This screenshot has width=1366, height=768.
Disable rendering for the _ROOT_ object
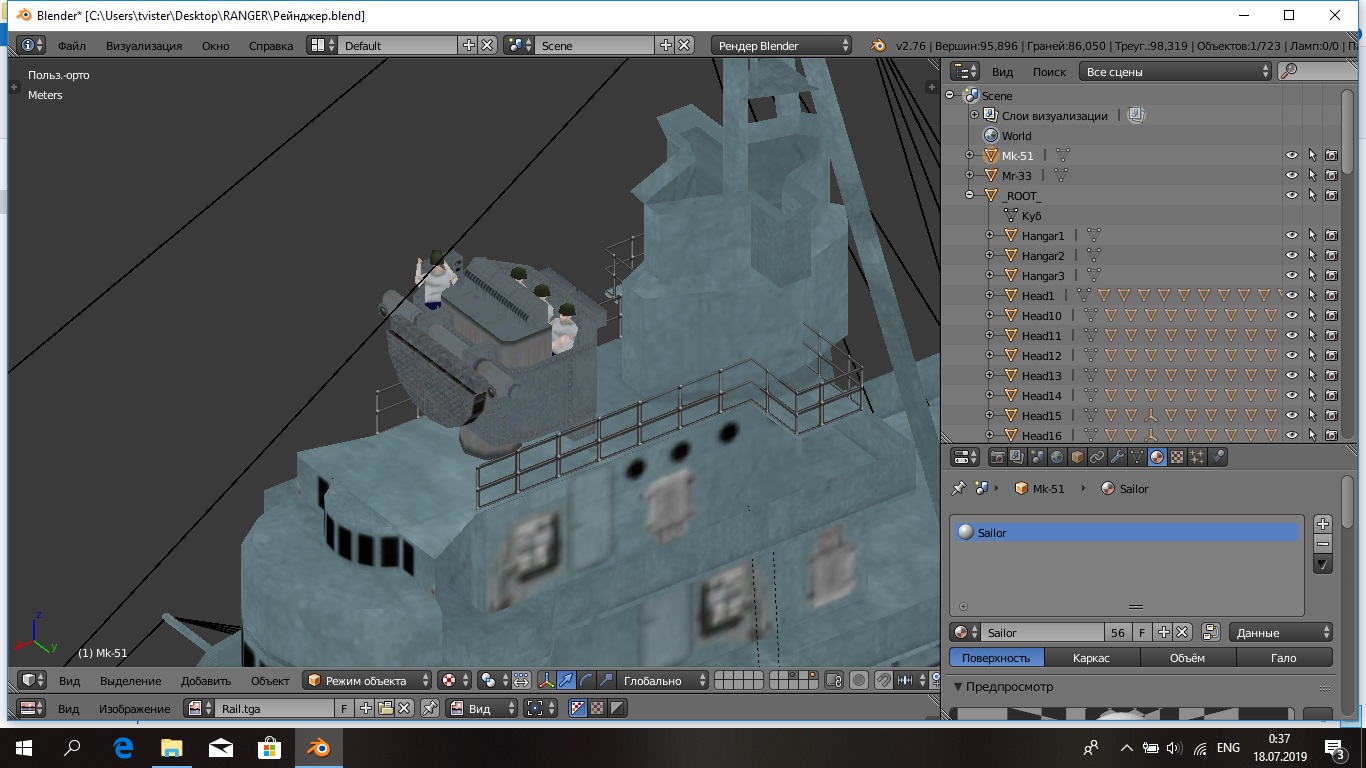click(x=1331, y=196)
